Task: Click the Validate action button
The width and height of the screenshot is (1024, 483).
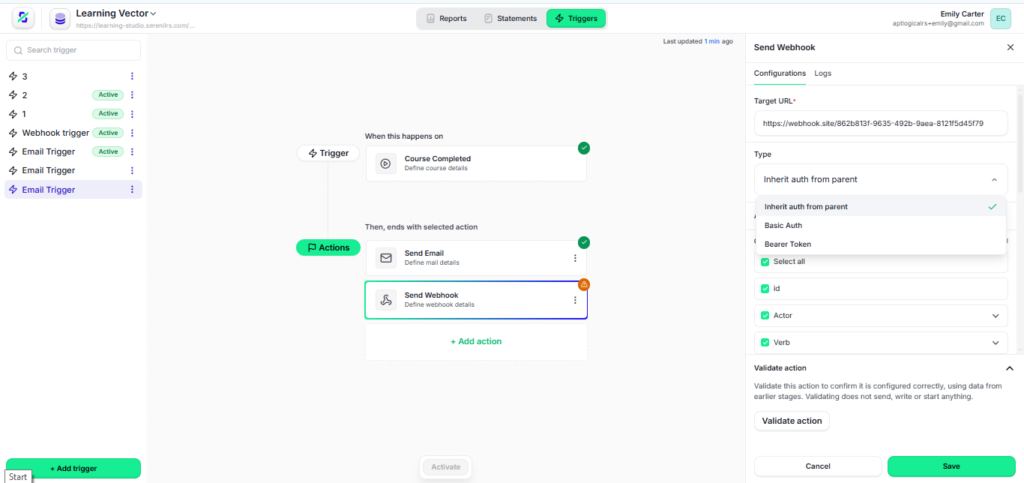Action: [x=792, y=421]
